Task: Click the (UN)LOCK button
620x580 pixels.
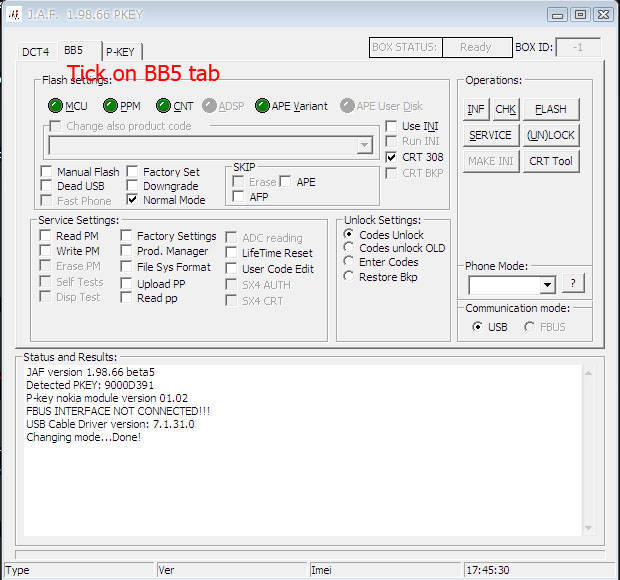Action: point(551,135)
